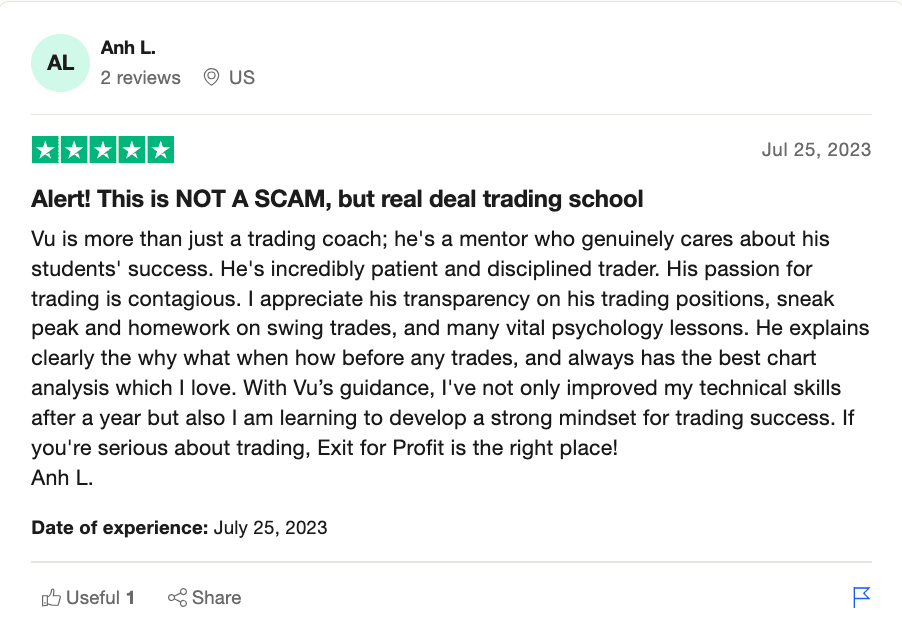Open reviewer profile via name Anh L.

[x=128, y=48]
